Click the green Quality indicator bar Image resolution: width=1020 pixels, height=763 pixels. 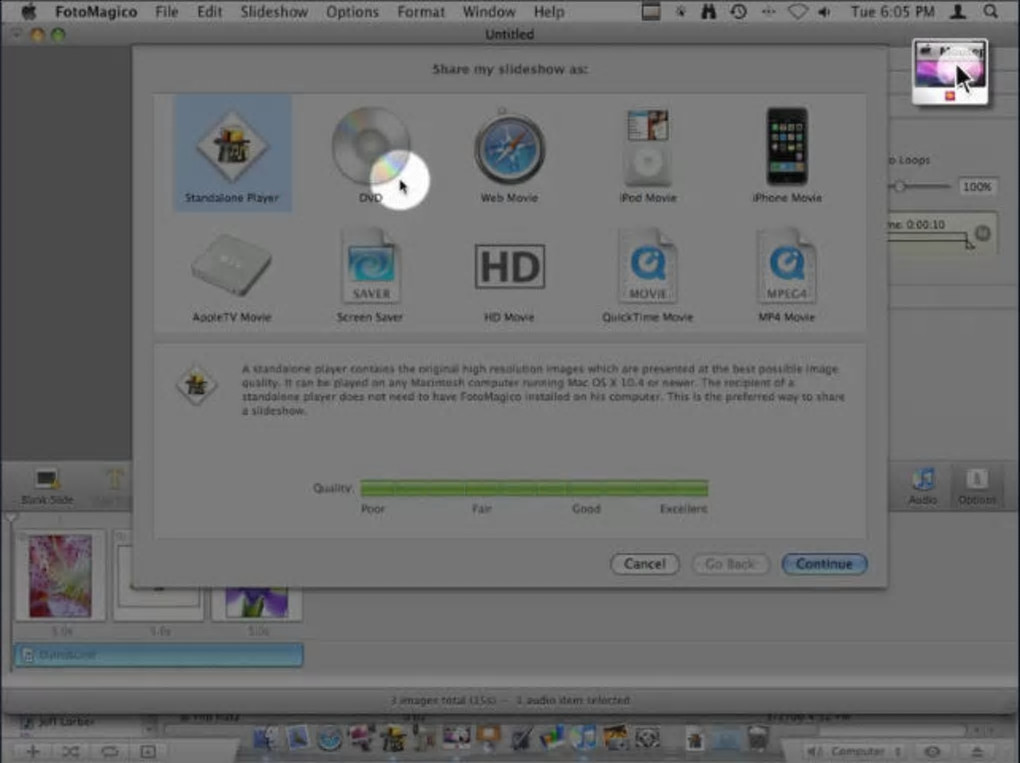point(534,488)
